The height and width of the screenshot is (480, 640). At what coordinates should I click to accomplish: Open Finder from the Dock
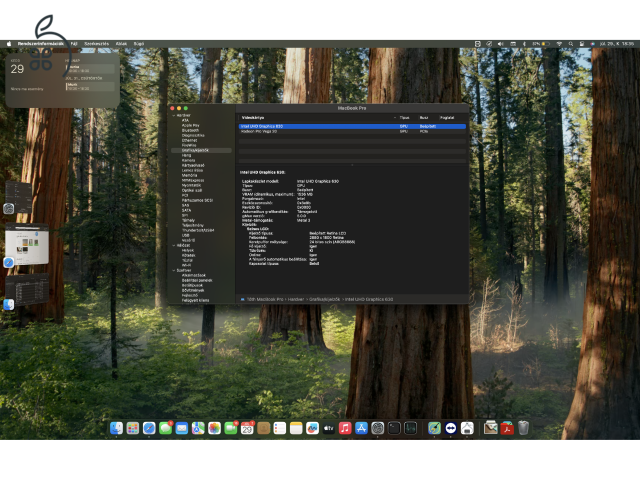(x=116, y=428)
